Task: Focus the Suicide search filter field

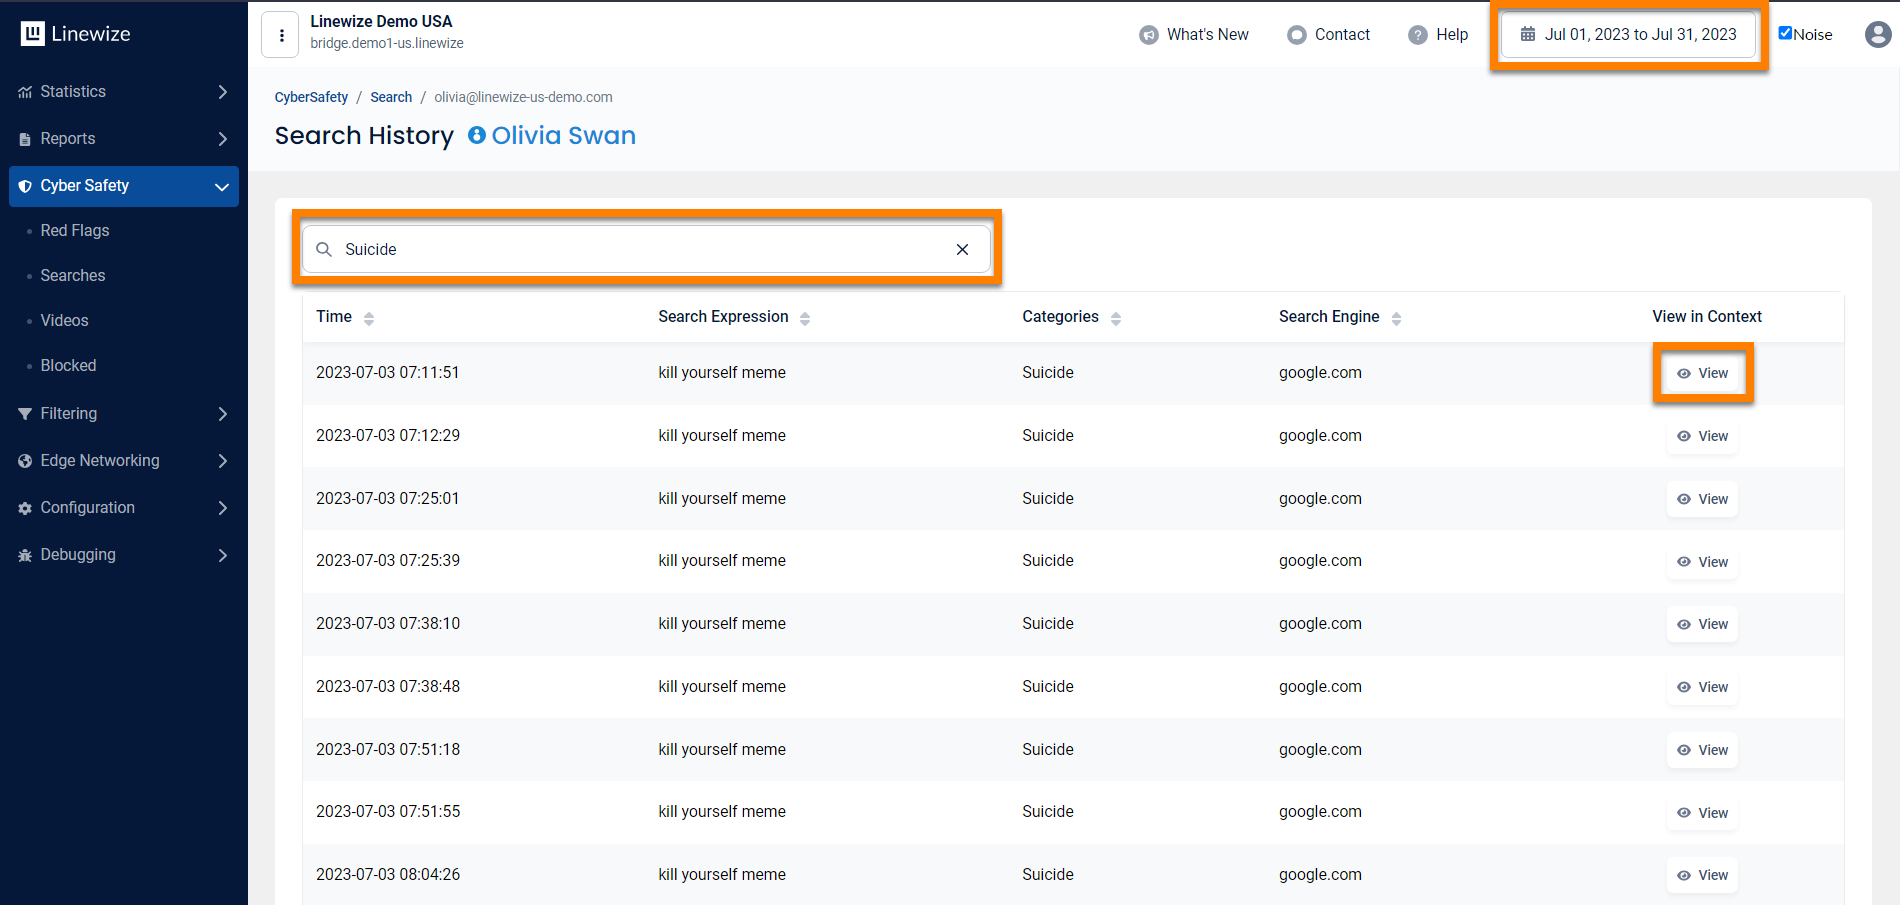Action: pyautogui.click(x=646, y=249)
